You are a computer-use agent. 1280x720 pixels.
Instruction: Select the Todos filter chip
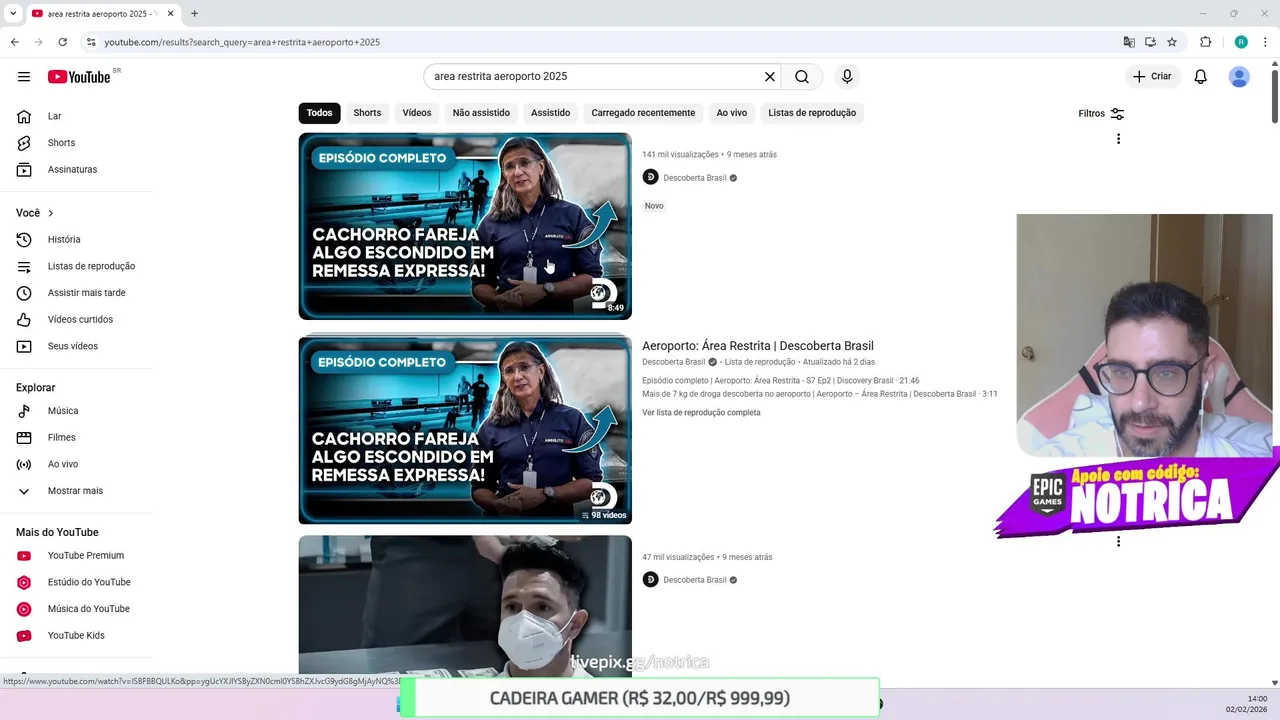click(x=319, y=113)
